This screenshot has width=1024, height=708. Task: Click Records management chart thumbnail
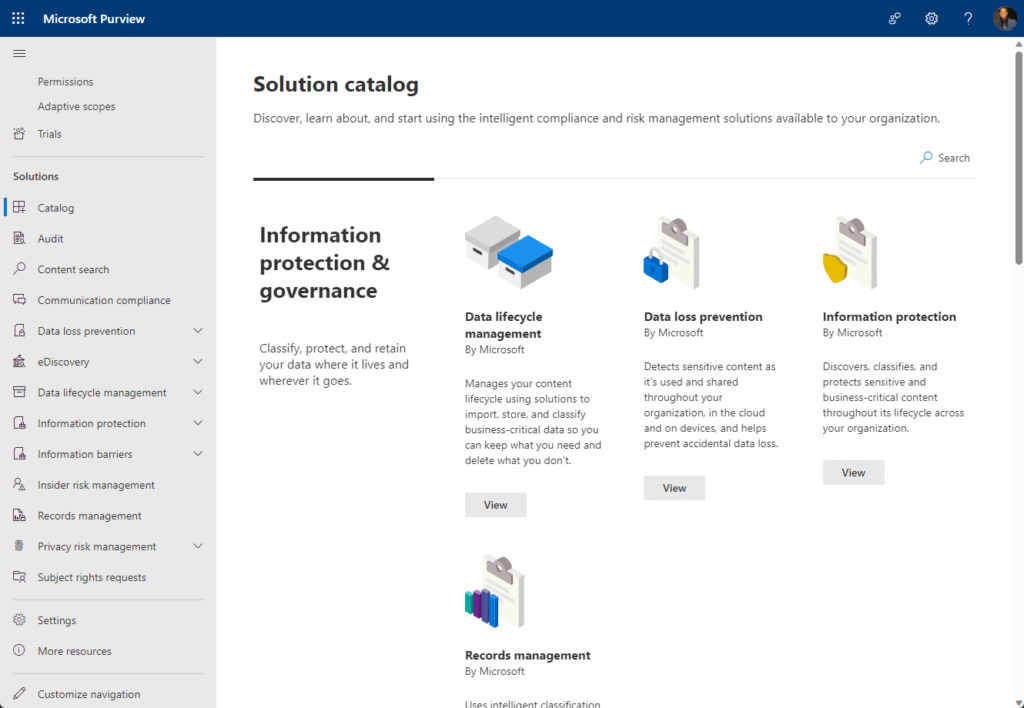(495, 592)
